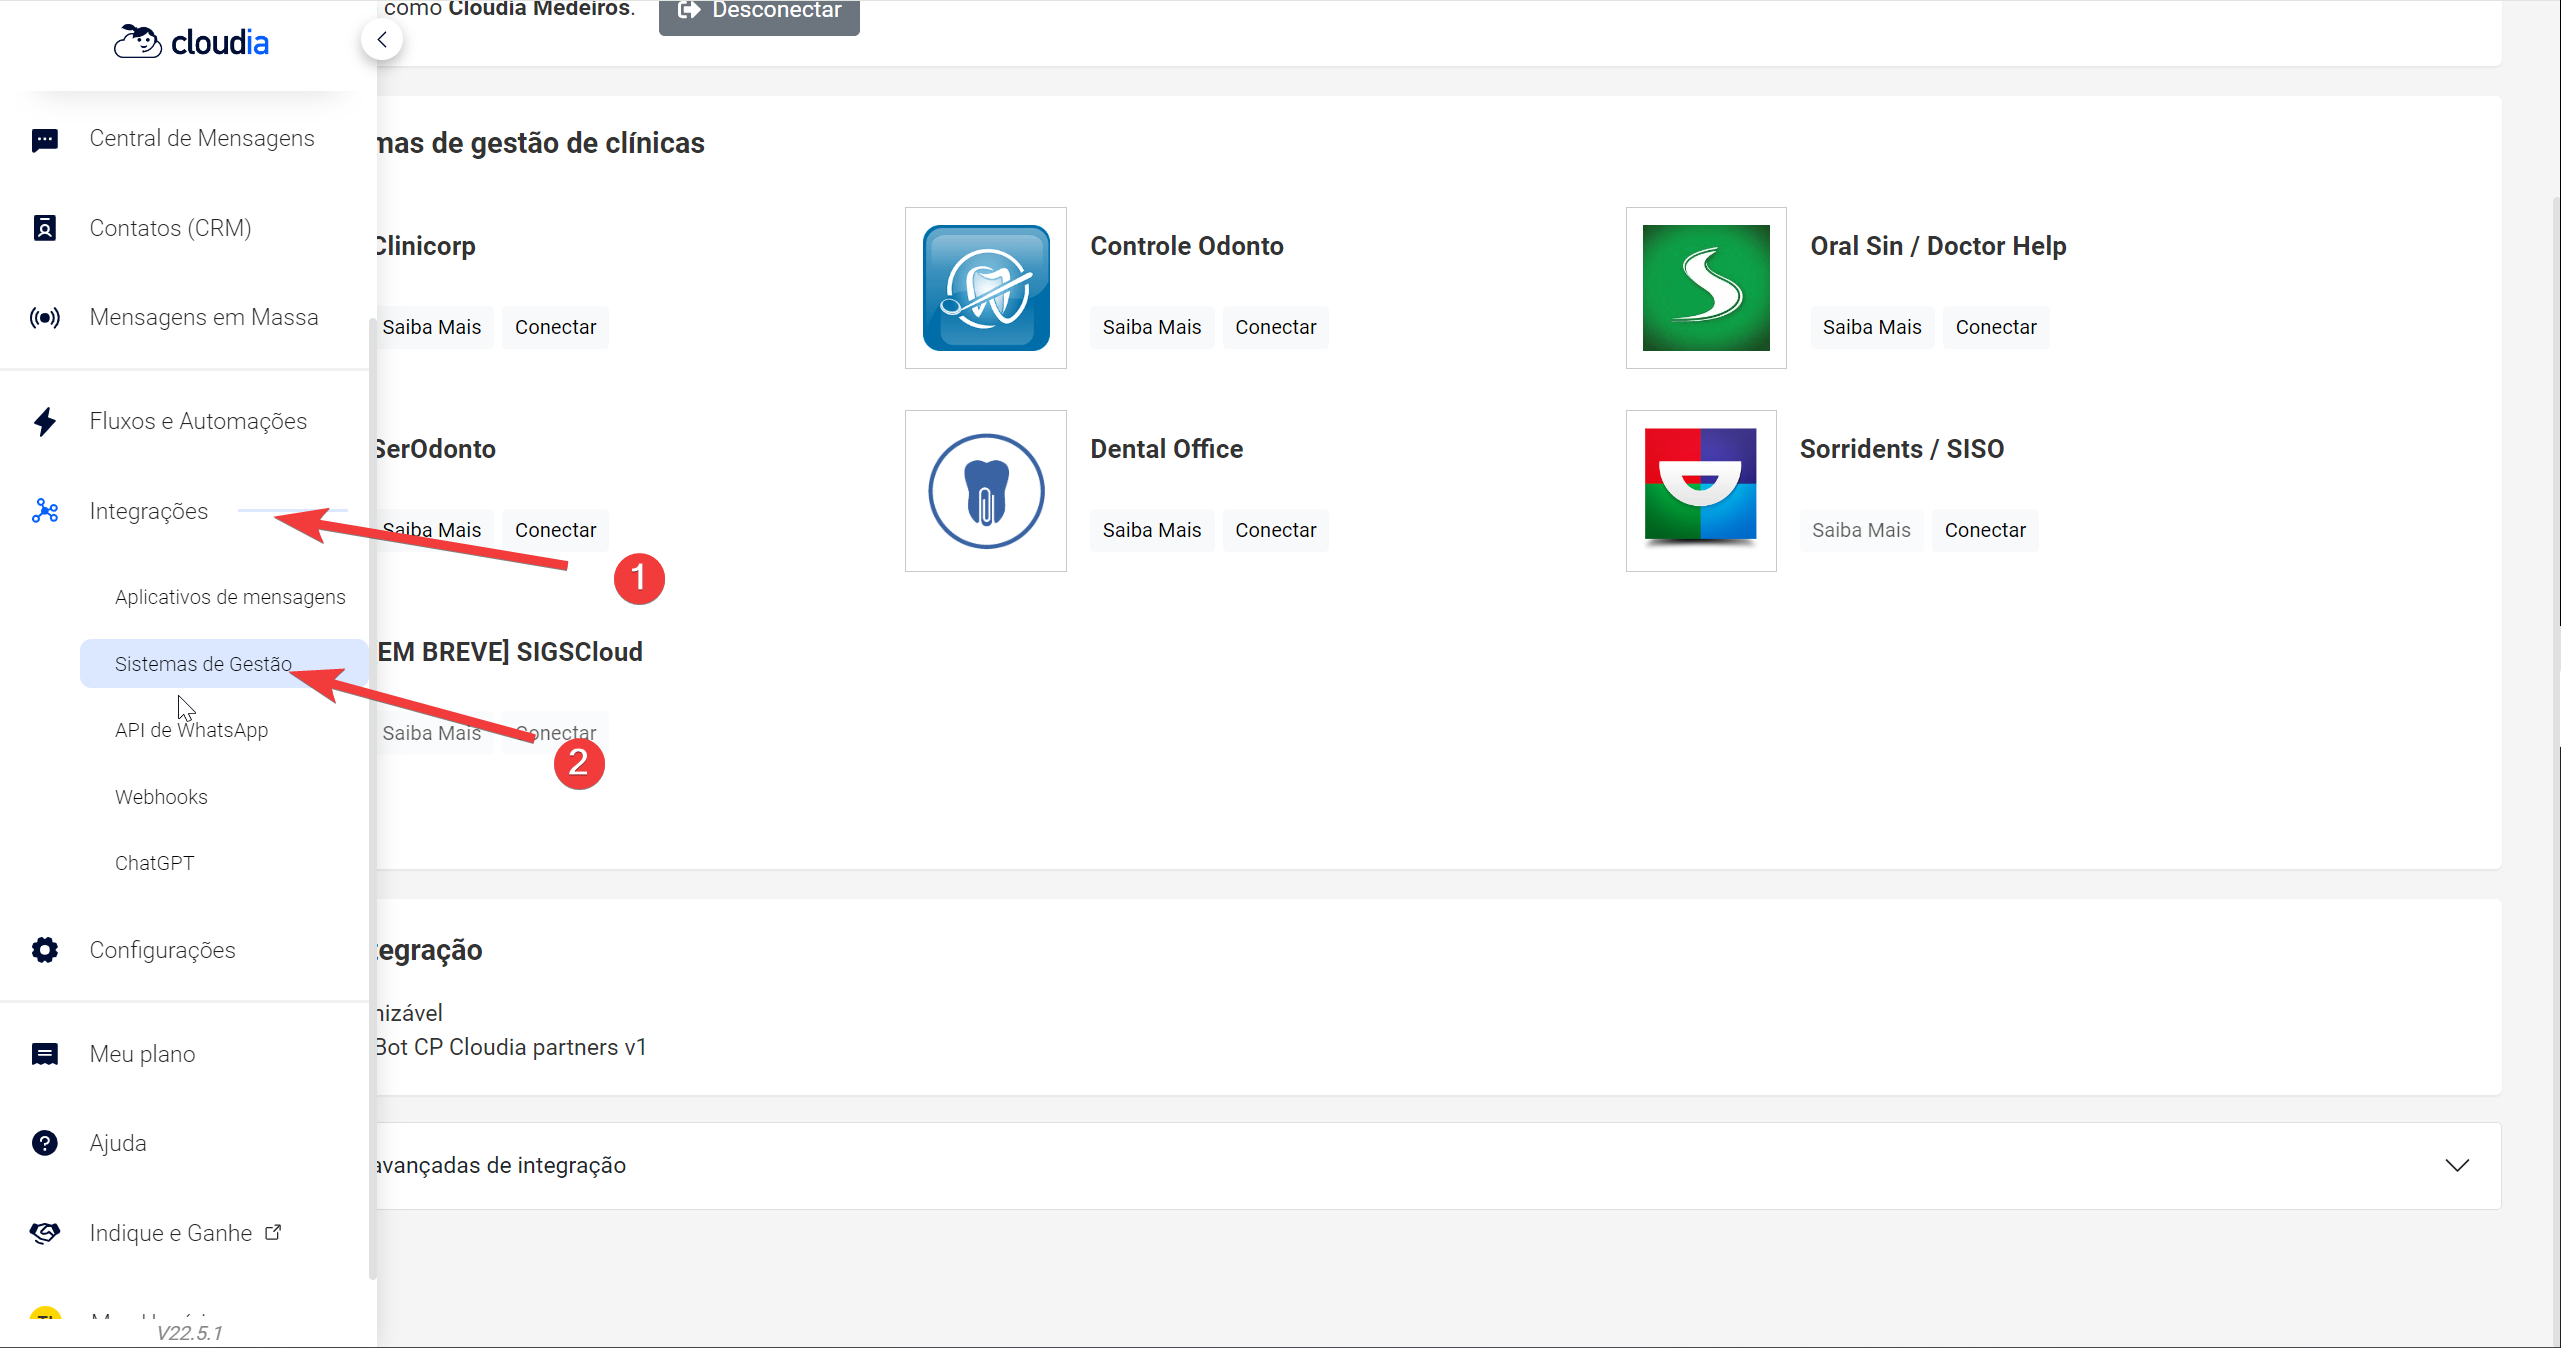The width and height of the screenshot is (2561, 1348).
Task: Click Conectar for Sorridents / SISO
Action: [x=1985, y=530]
